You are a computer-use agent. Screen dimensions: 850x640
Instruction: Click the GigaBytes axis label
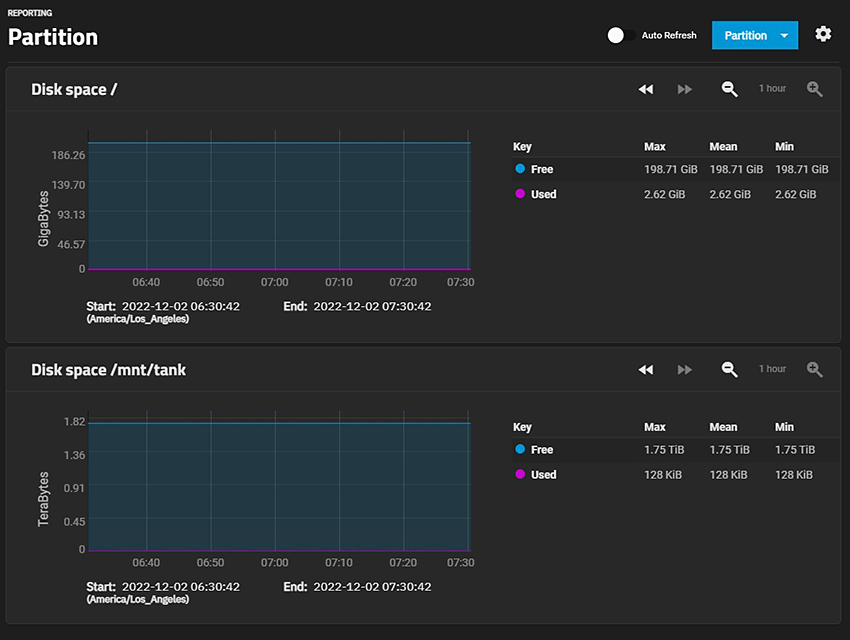coord(43,218)
